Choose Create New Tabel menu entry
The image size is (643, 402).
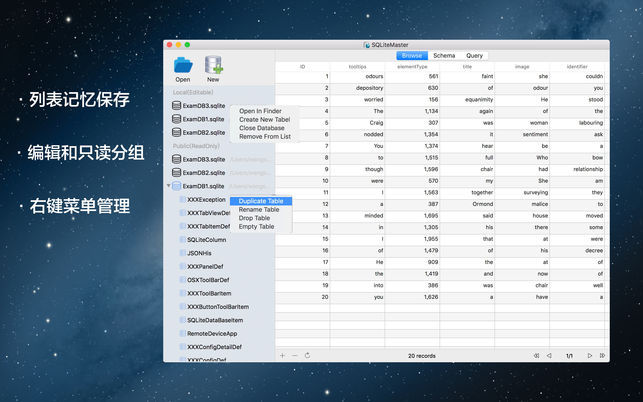click(x=264, y=119)
